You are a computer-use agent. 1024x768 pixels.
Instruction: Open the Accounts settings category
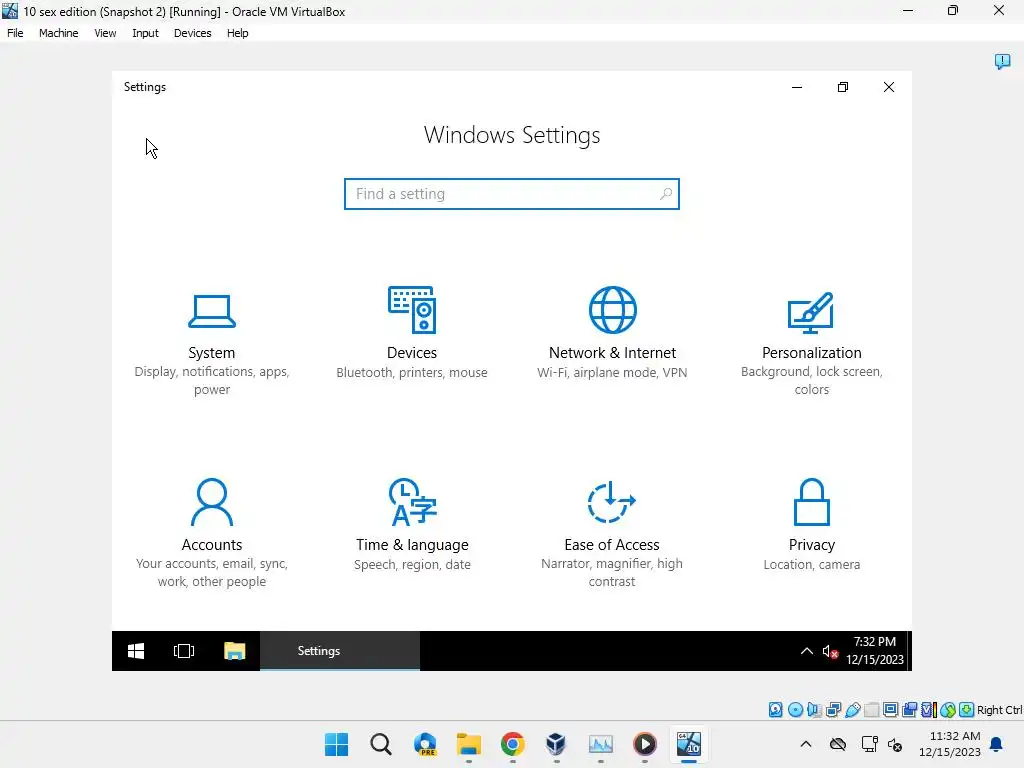[x=212, y=534]
